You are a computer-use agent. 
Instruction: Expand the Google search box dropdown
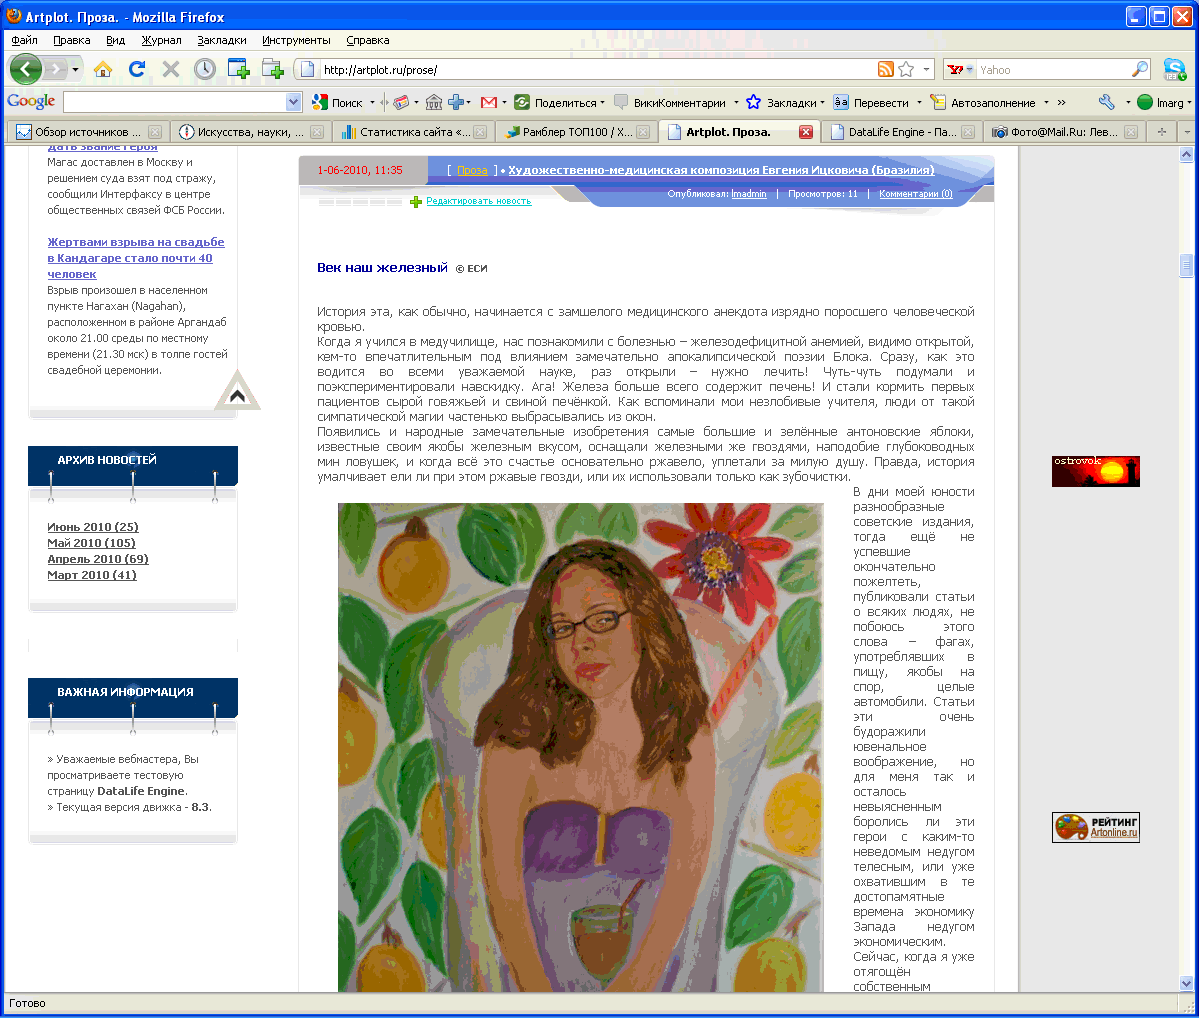(293, 102)
